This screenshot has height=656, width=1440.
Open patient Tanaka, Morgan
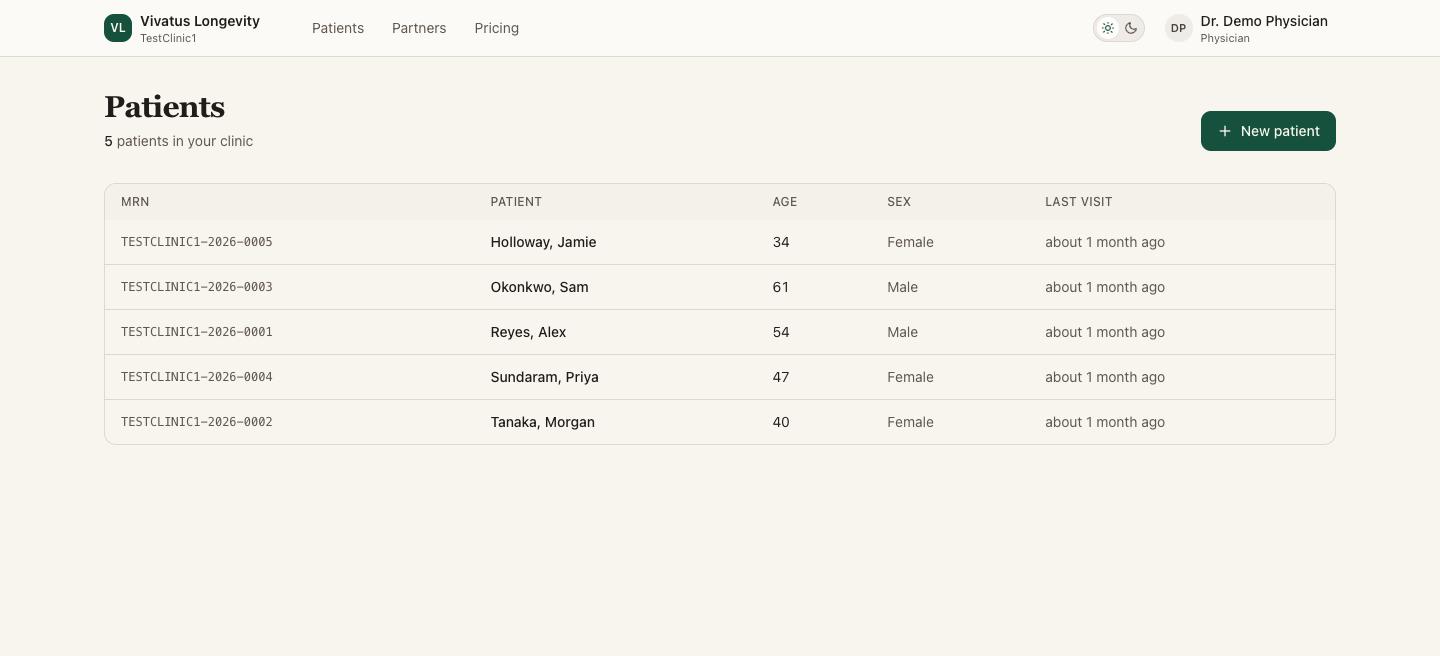(x=542, y=422)
